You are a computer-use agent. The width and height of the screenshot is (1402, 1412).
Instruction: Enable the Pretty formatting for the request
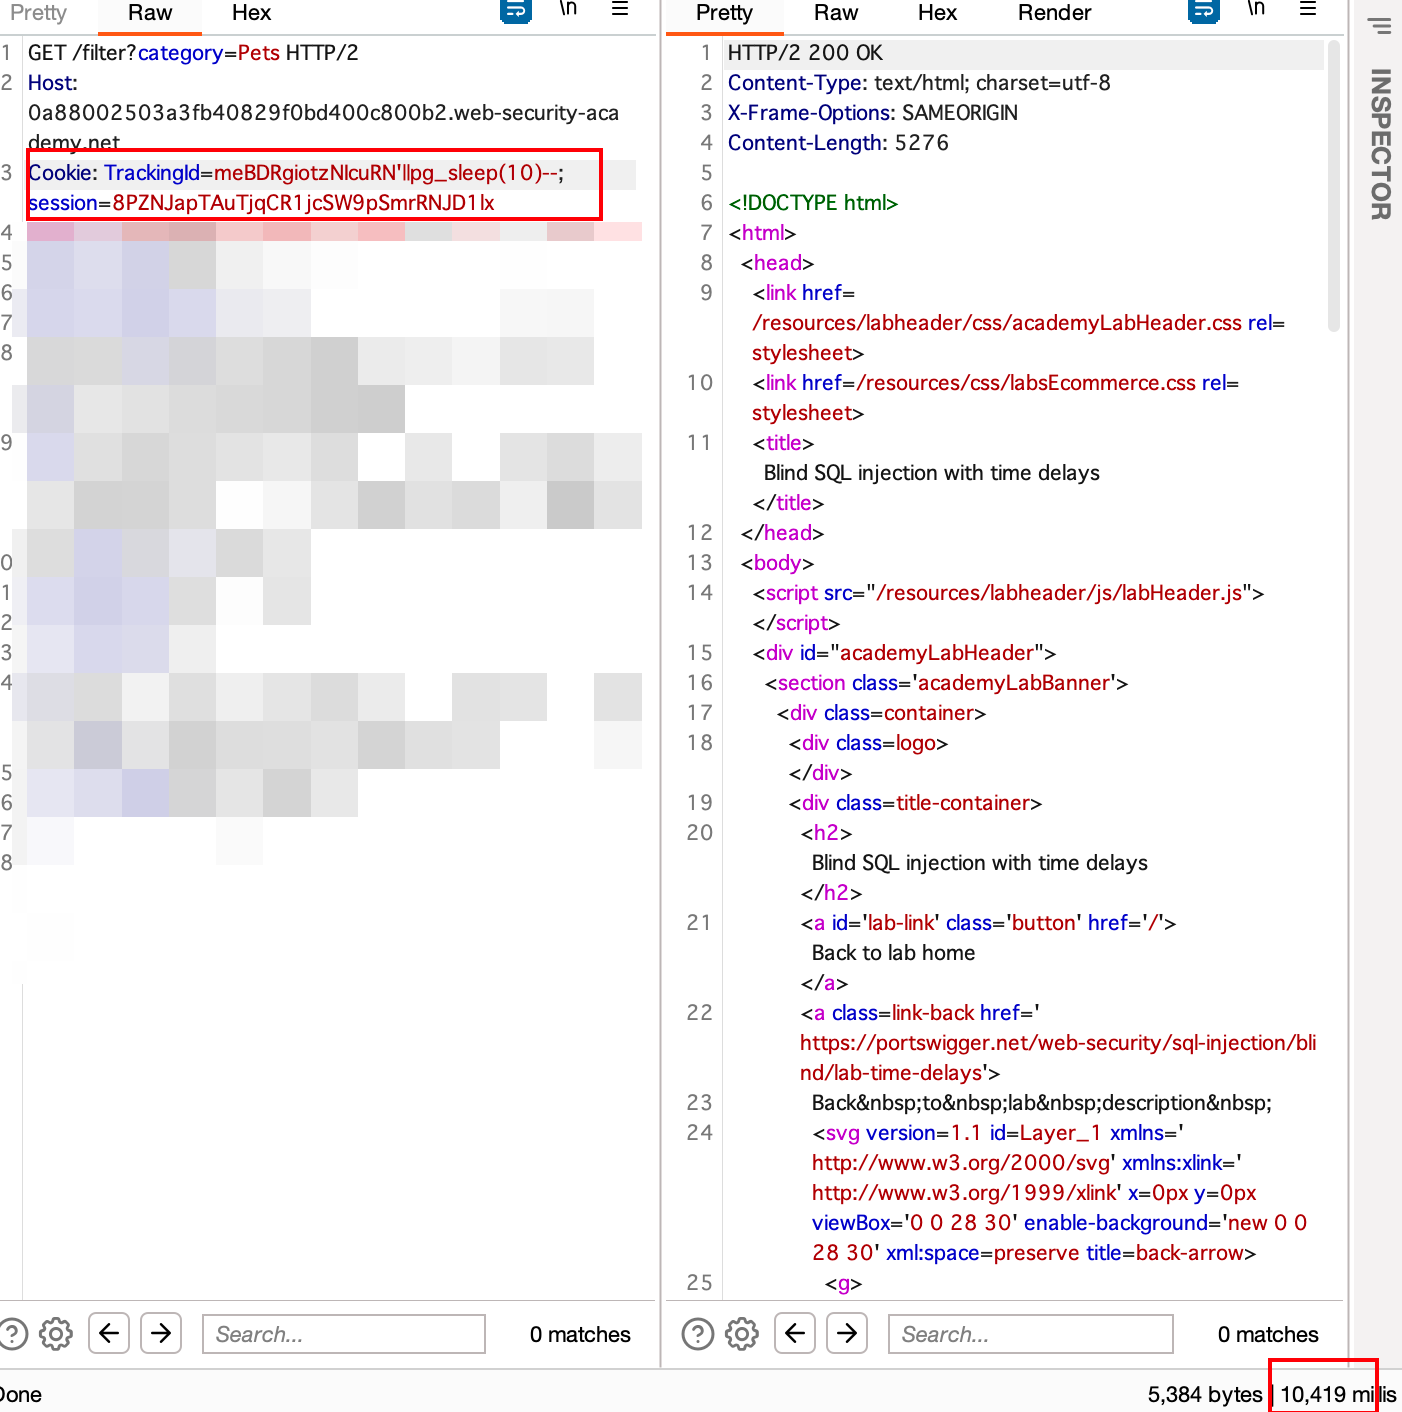click(x=38, y=13)
